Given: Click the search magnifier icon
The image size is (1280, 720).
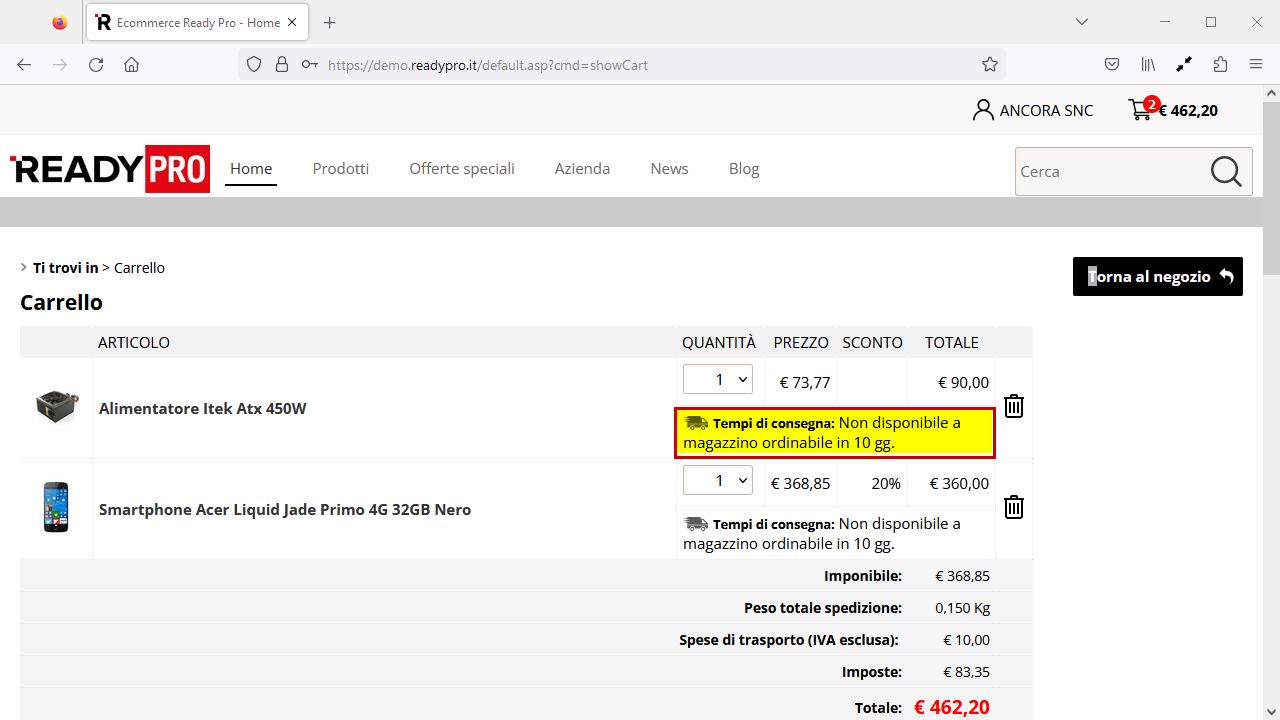Looking at the screenshot, I should (x=1226, y=171).
